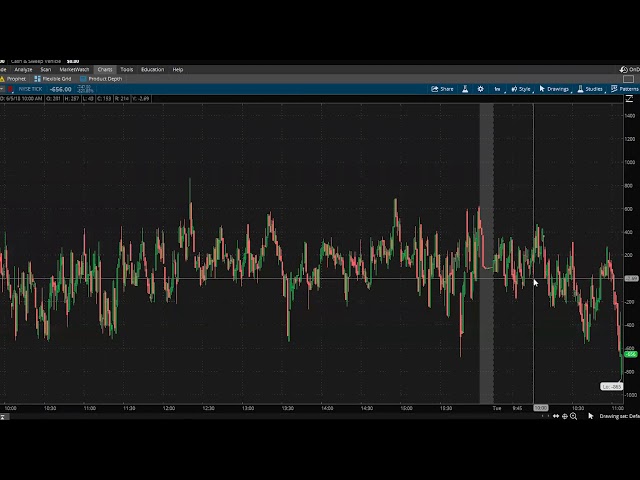Open the Flexible Grid subtab

(x=53, y=79)
